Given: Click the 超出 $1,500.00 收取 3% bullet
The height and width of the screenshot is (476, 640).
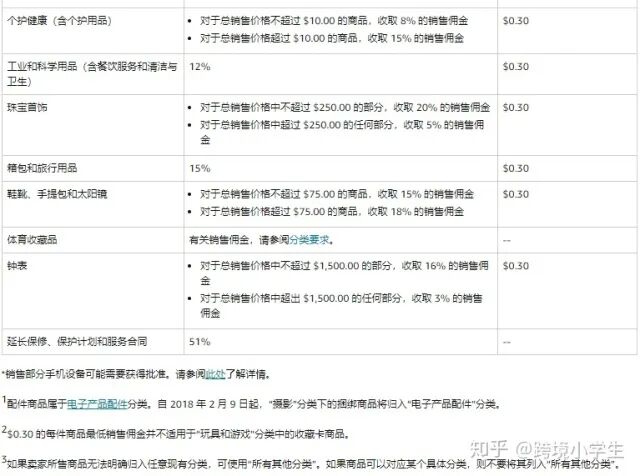Looking at the screenshot, I should click(341, 306).
